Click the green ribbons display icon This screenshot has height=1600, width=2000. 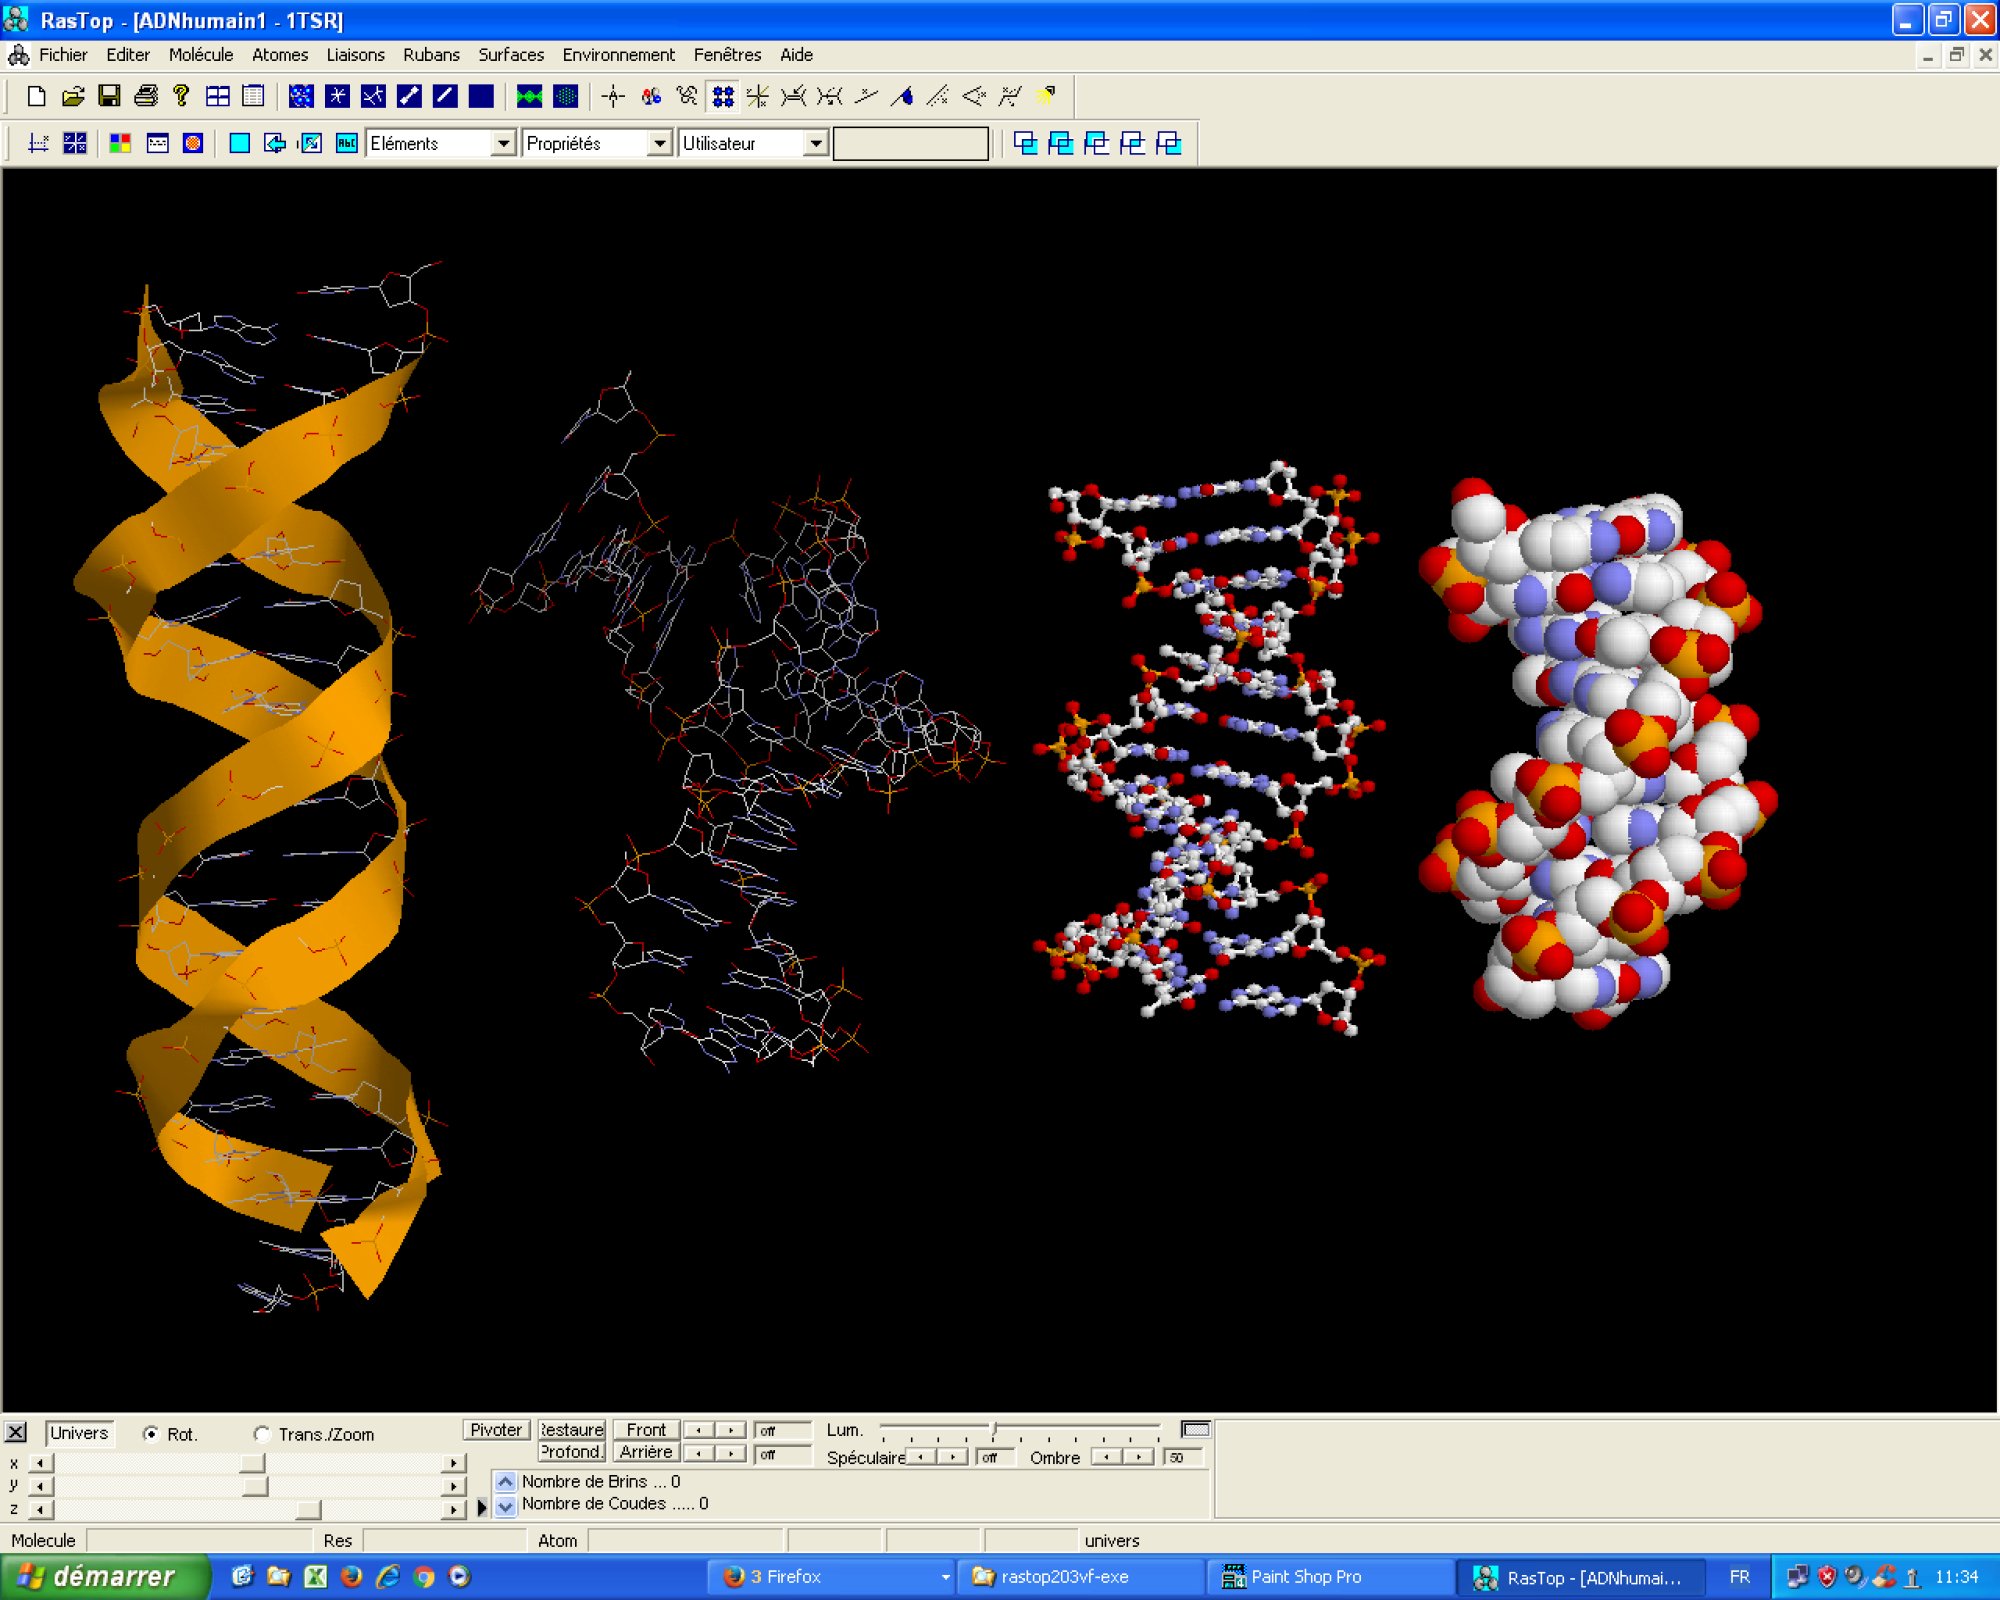click(x=529, y=96)
